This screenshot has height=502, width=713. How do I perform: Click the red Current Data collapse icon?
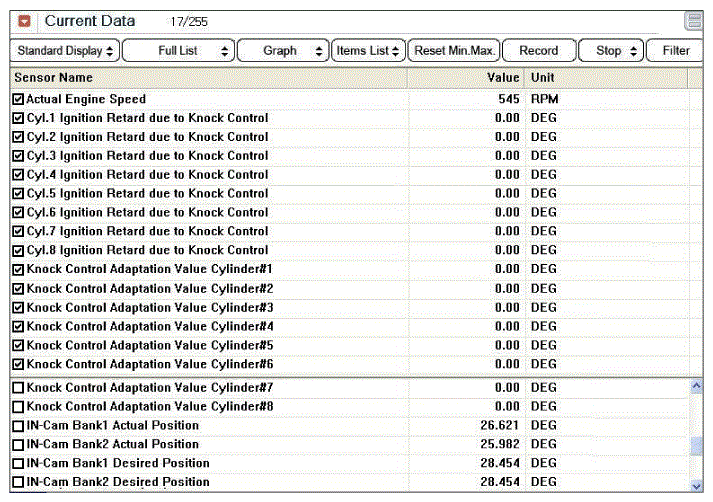tap(24, 21)
